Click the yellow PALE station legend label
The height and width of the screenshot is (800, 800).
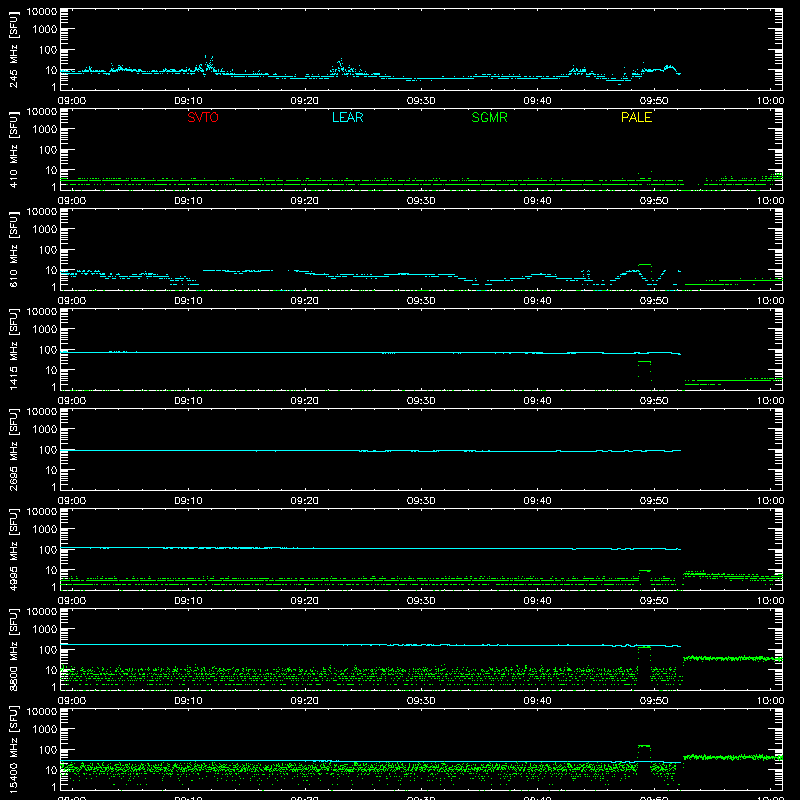[x=636, y=117]
